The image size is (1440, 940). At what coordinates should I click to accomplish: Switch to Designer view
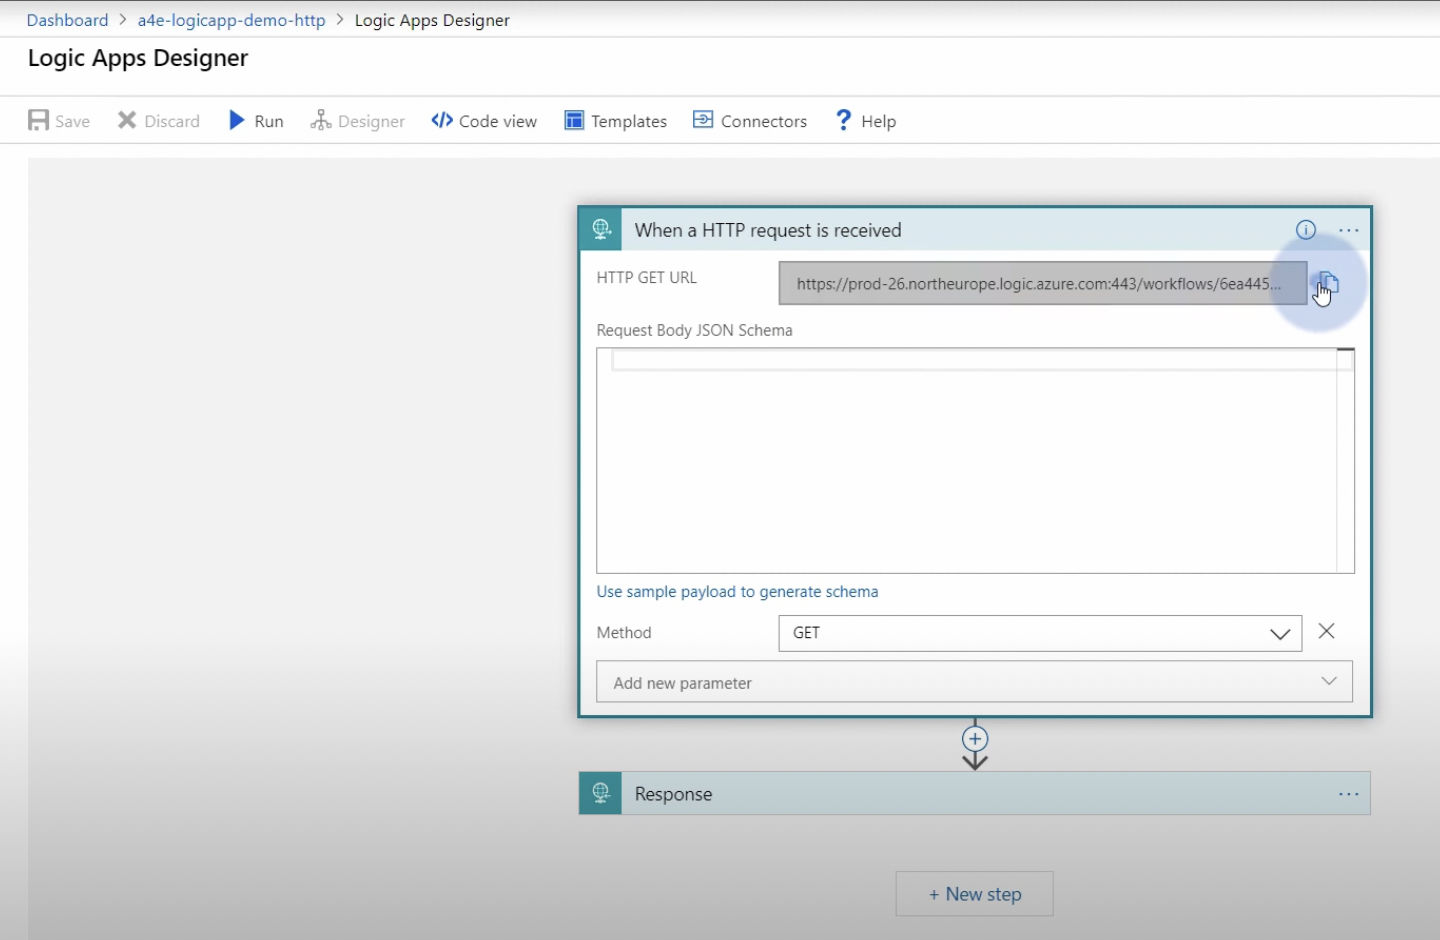pos(357,121)
